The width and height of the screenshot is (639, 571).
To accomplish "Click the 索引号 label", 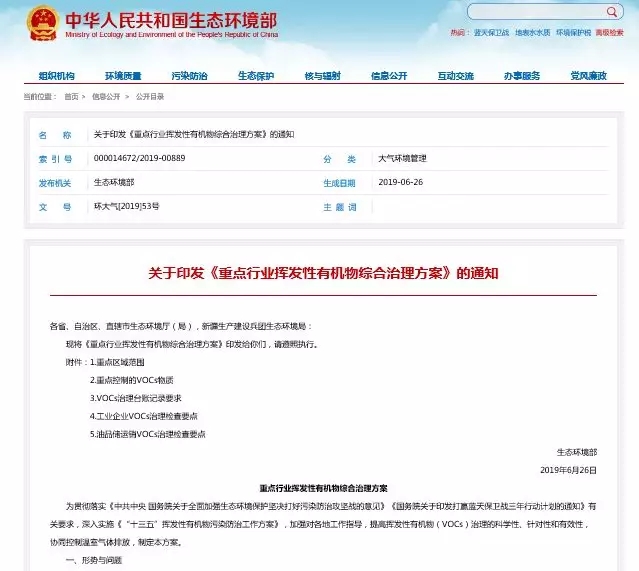I will coord(55,159).
